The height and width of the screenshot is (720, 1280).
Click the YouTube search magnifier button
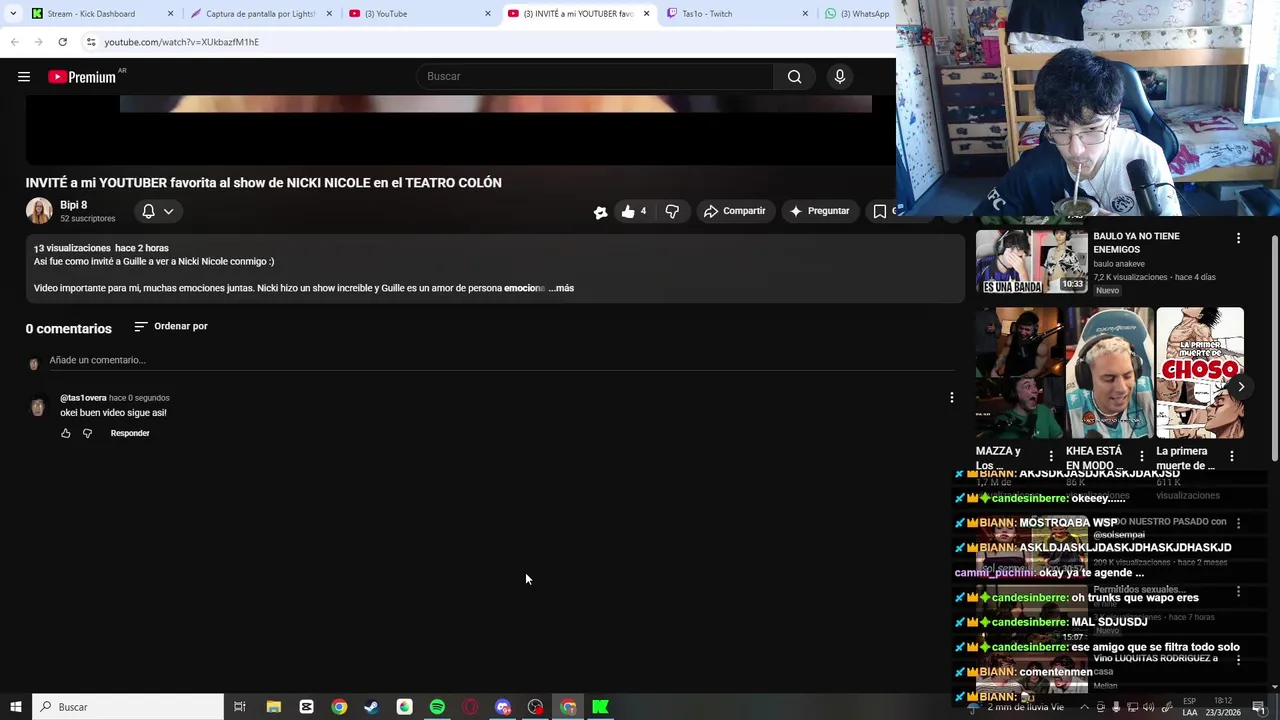coord(794,77)
